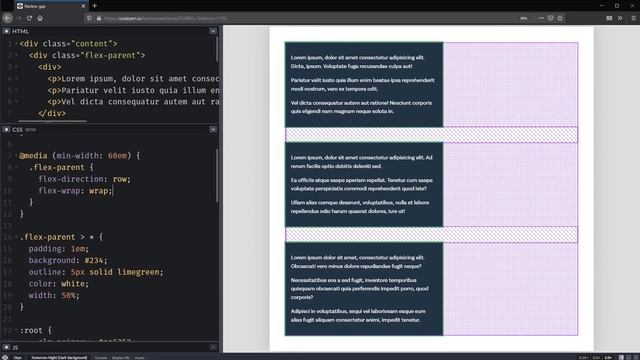The image size is (640, 360).
Task: Open the JS panel dropdown arrow
Action: click(213, 347)
